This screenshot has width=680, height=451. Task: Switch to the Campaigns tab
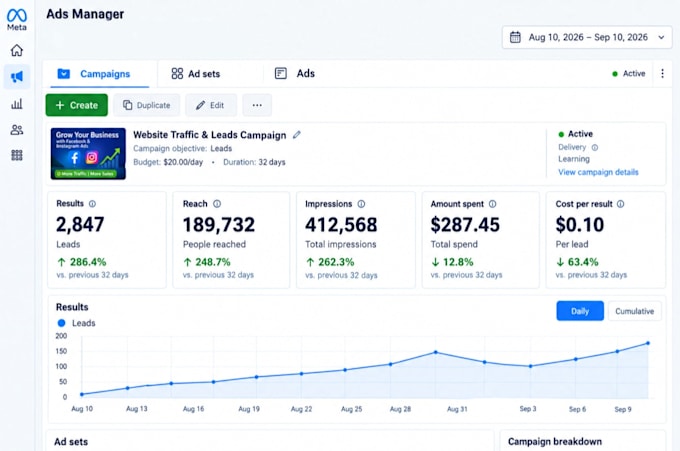(99, 74)
